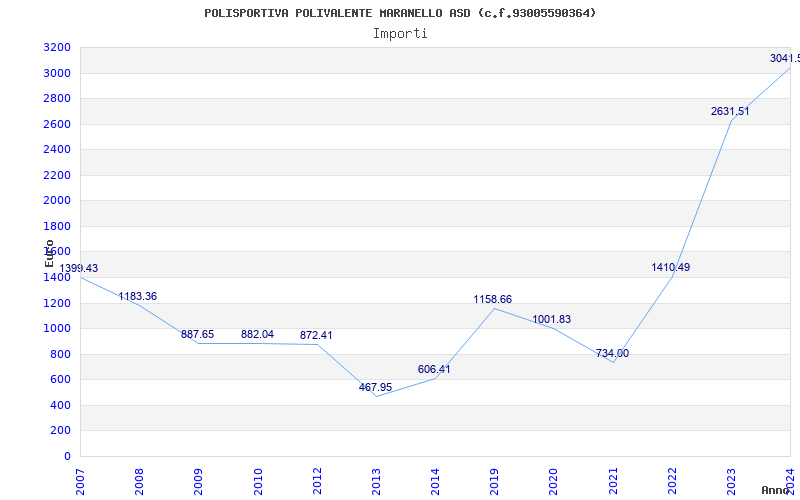Screen dimensions: 800x500
Task: Click the x-axis year 2024
Action: pos(790,481)
